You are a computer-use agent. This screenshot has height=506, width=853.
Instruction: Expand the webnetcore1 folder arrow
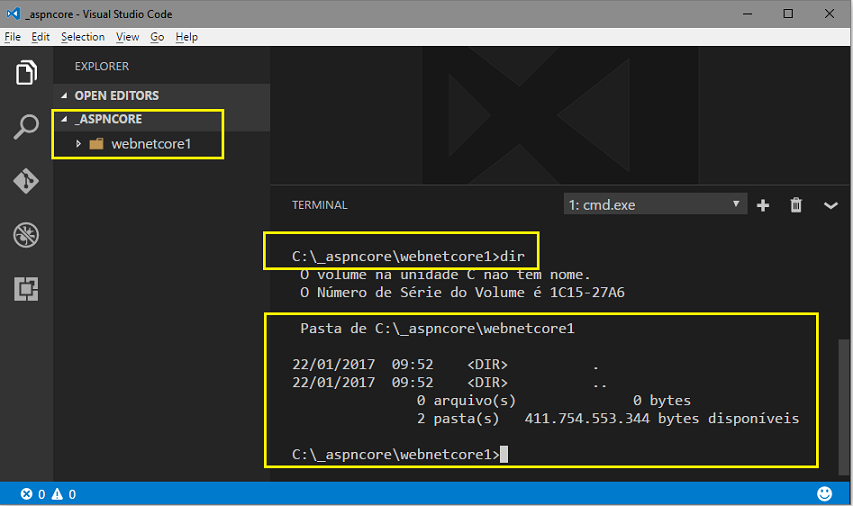click(78, 144)
